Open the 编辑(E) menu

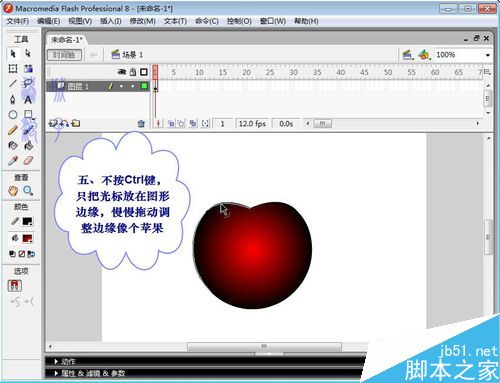pos(48,21)
